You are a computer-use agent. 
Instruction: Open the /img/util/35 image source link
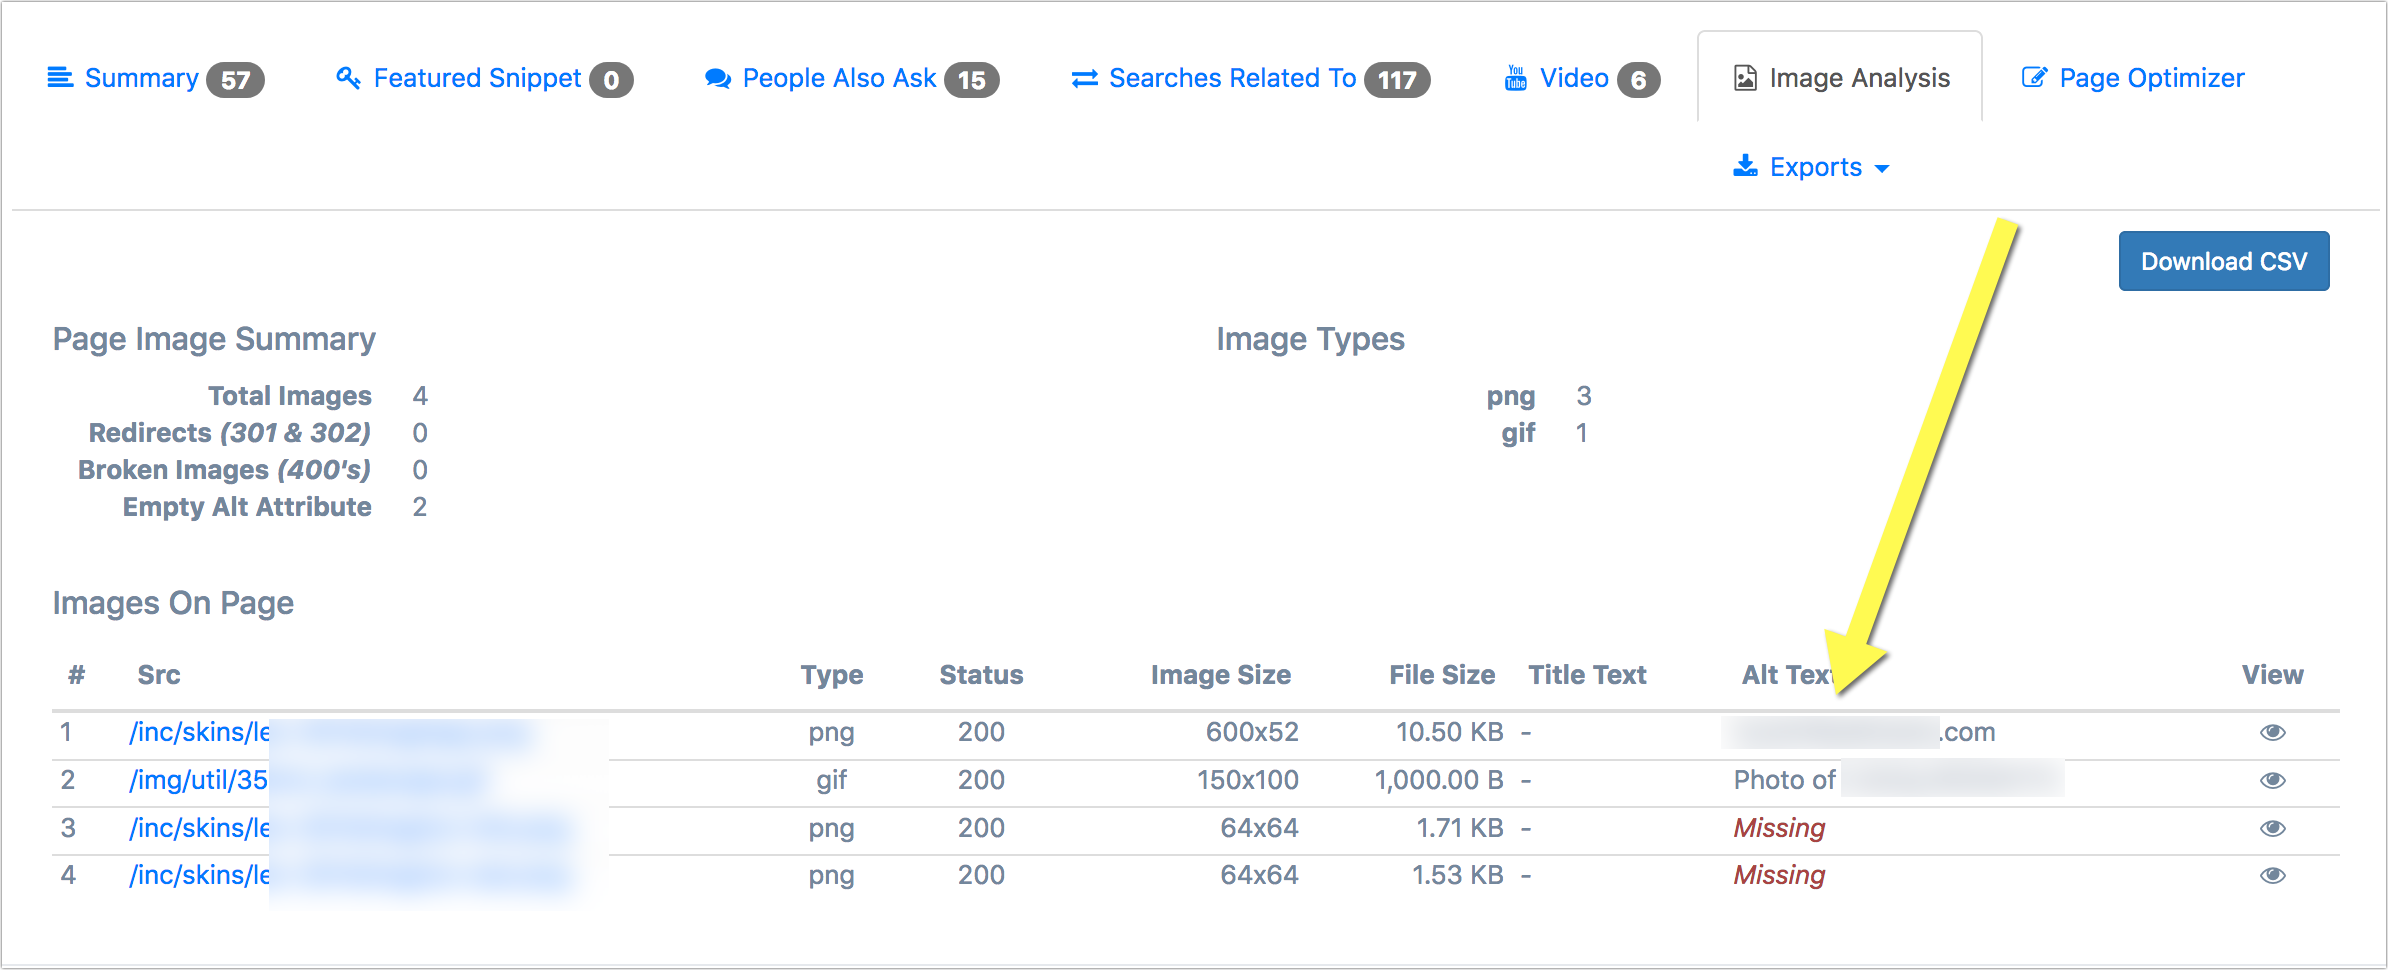(x=198, y=780)
